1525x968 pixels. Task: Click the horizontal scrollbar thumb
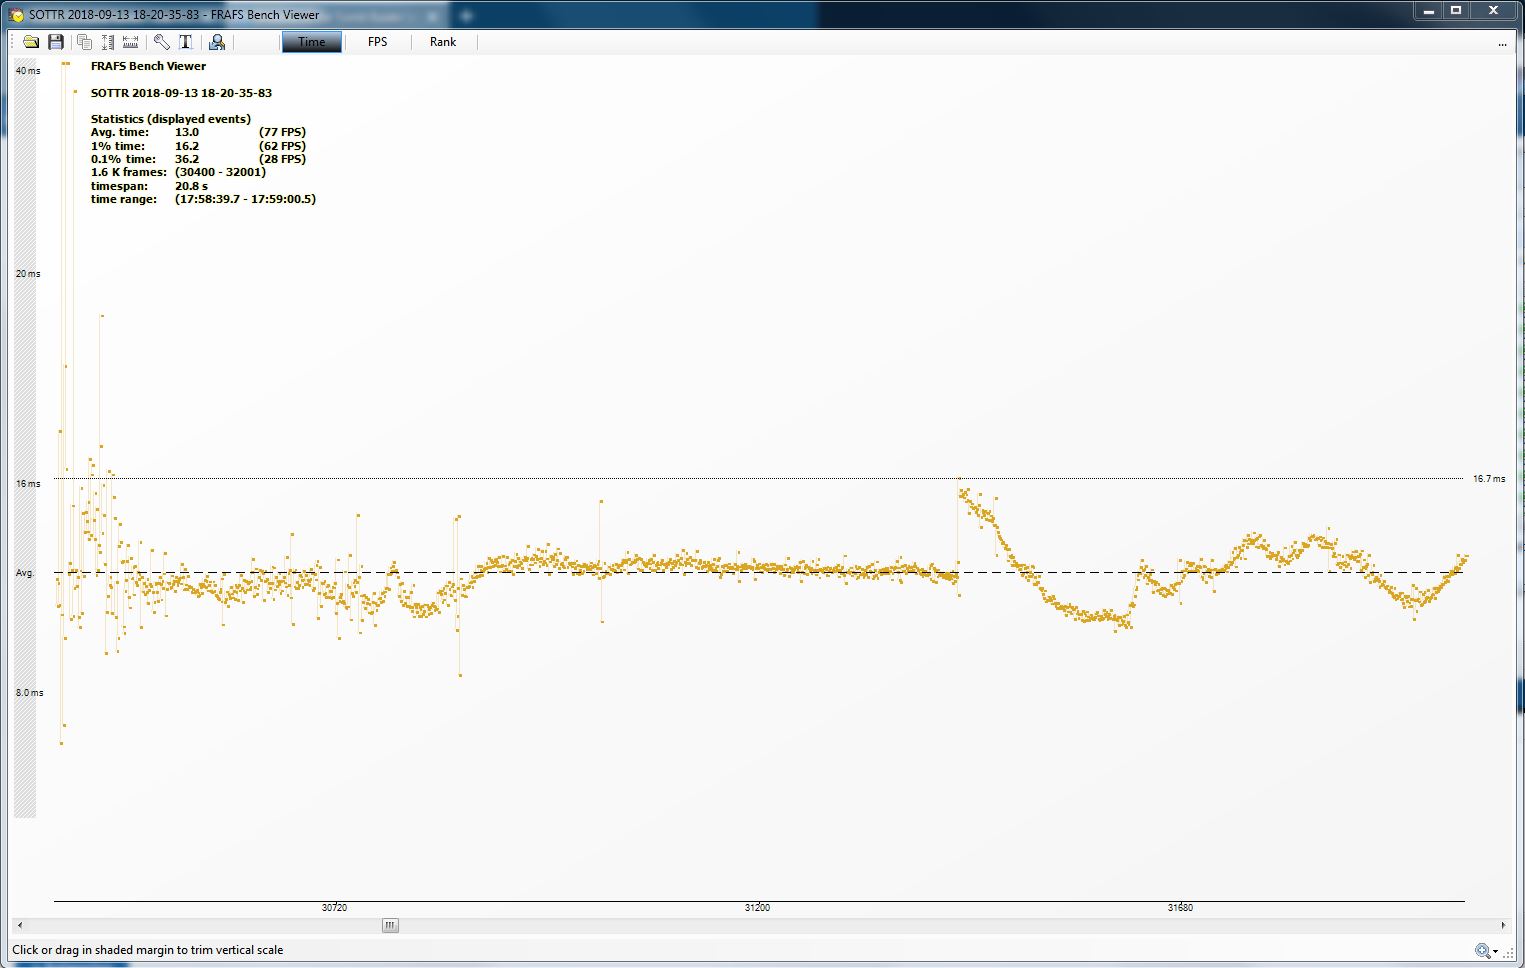(390, 926)
